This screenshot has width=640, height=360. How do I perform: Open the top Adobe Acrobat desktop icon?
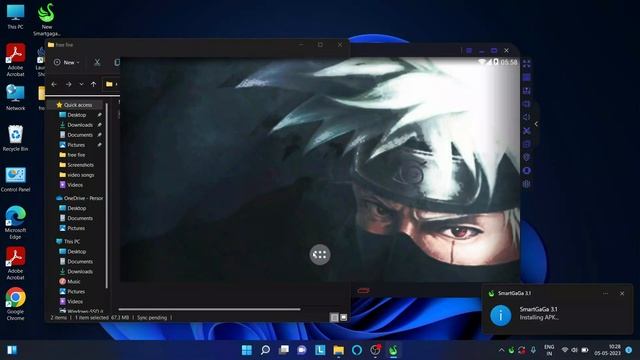(16, 60)
